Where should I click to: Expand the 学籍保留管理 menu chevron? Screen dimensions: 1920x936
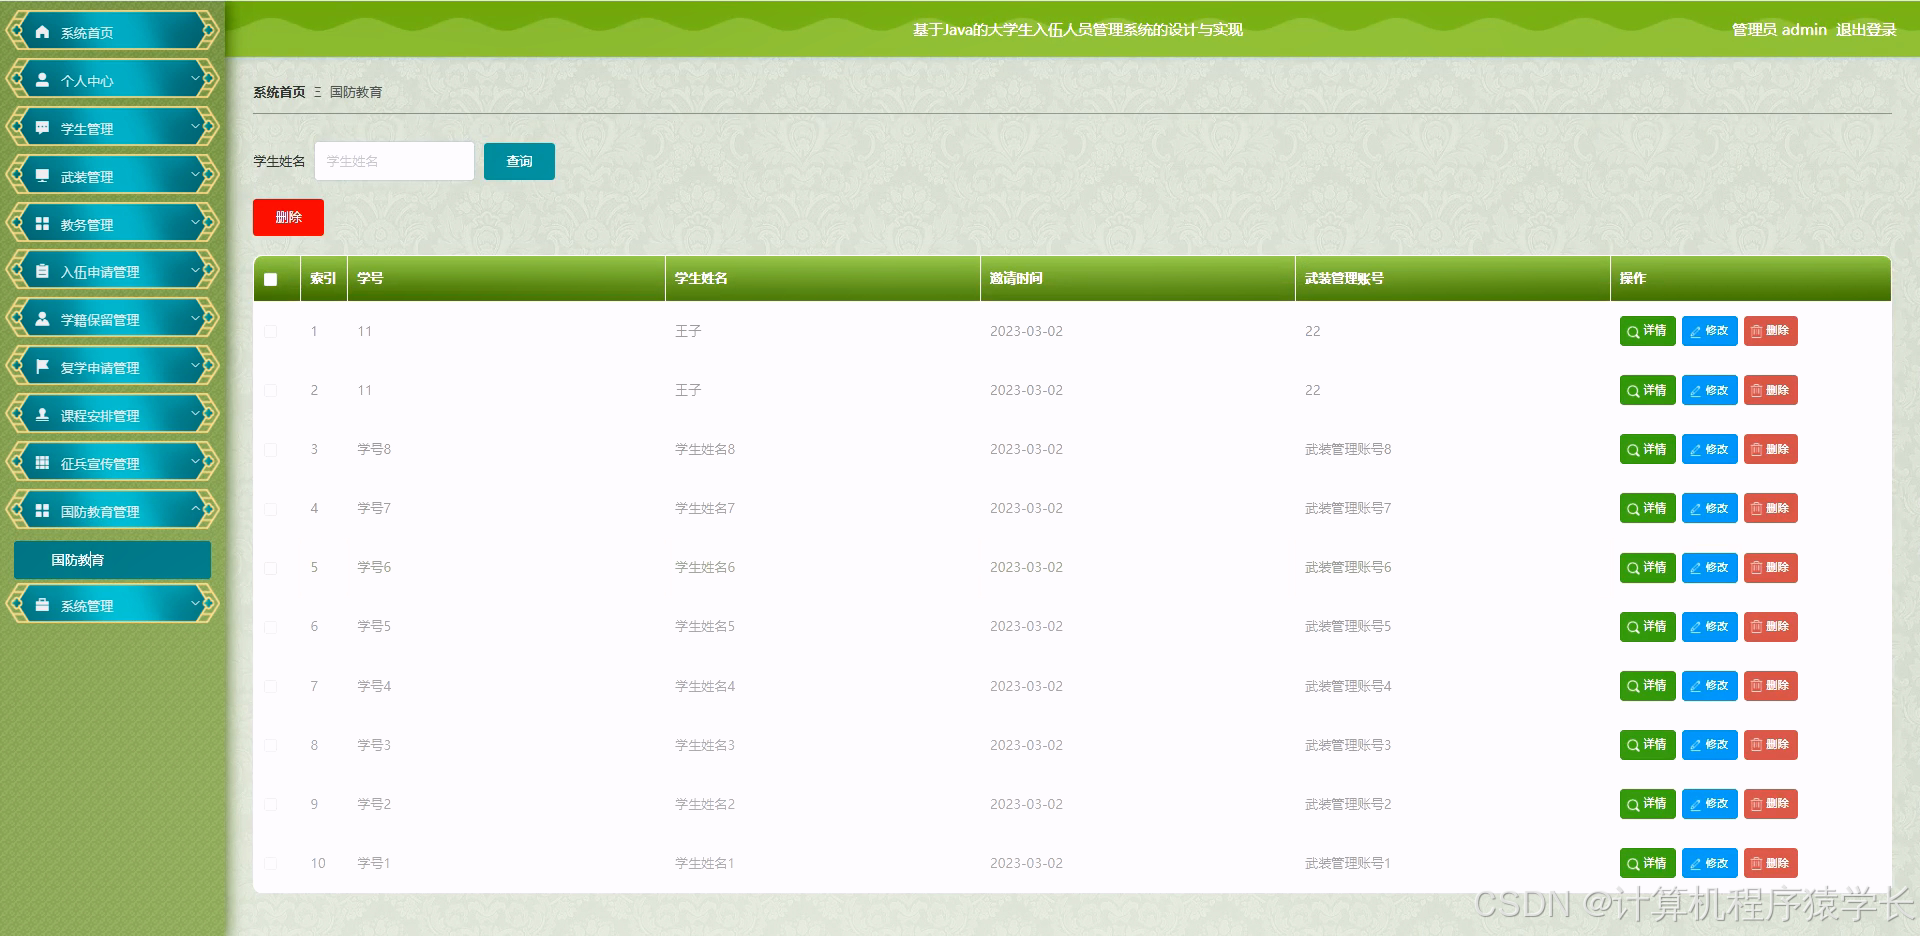click(196, 318)
